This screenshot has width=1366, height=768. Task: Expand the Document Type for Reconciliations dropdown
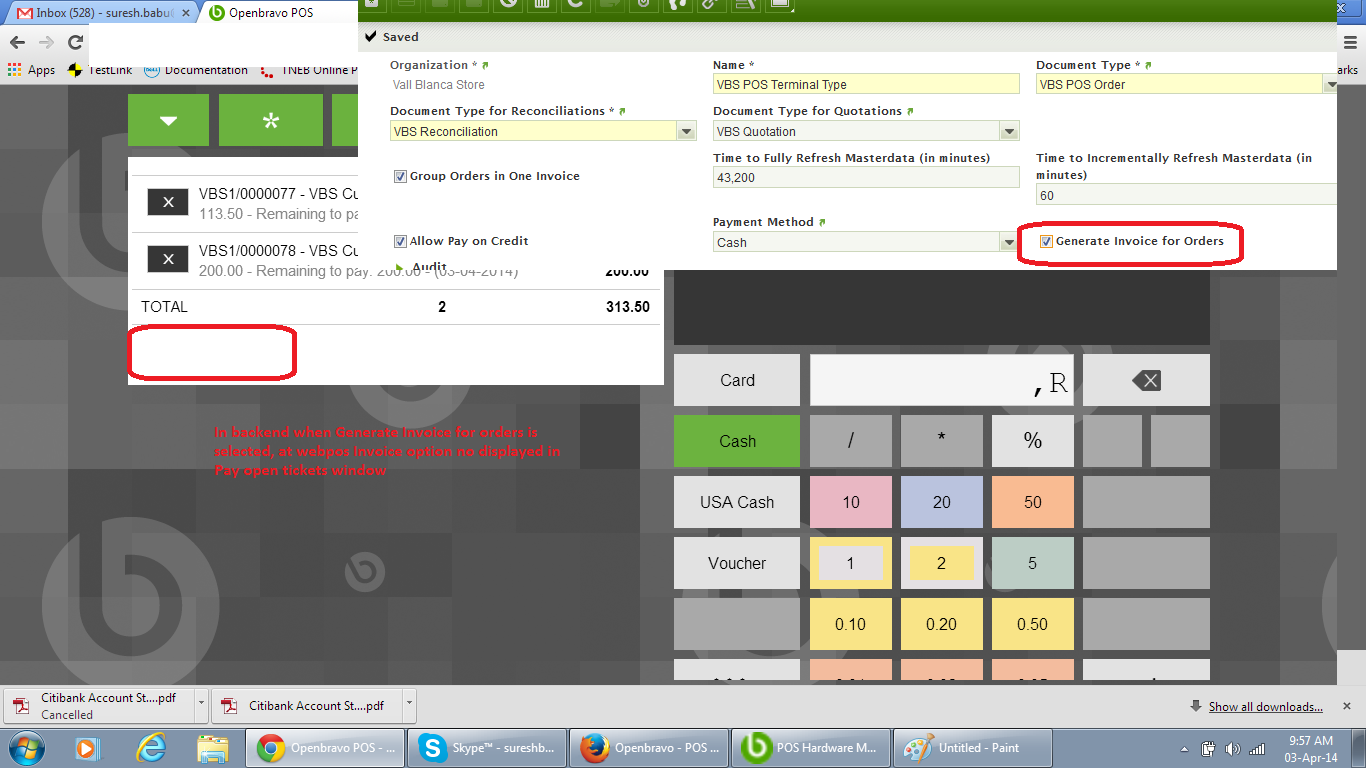pyautogui.click(x=686, y=131)
